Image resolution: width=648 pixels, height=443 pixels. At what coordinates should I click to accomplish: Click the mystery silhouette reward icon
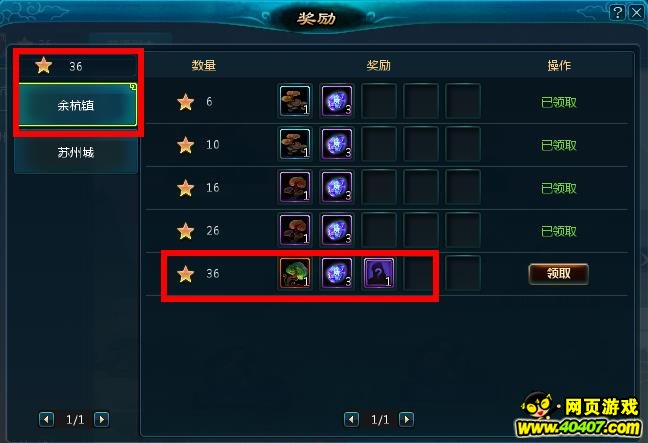[379, 273]
